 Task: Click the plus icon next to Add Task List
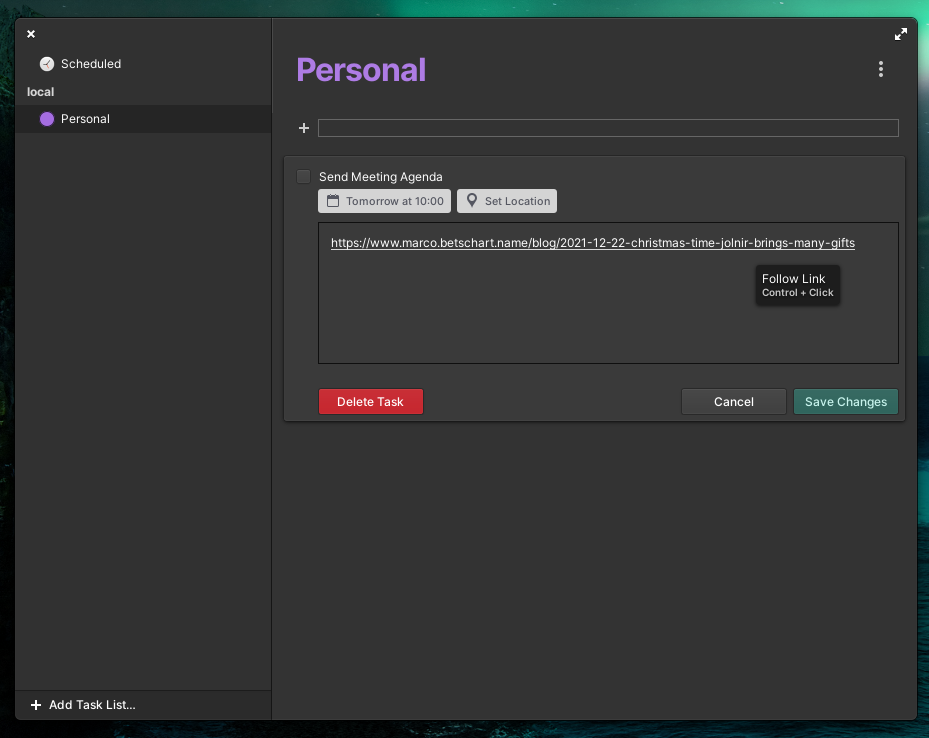[x=35, y=705]
